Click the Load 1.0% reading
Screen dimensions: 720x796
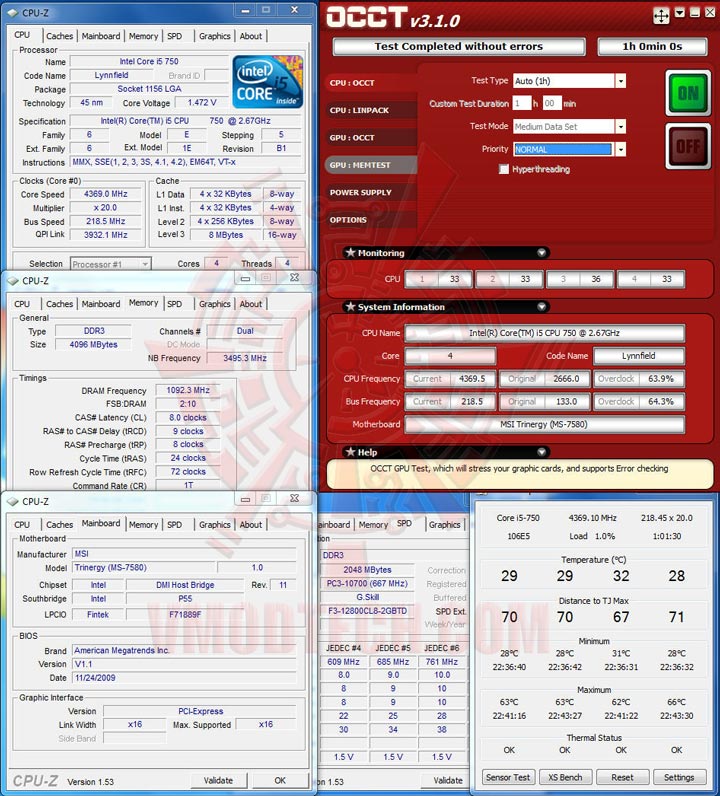pos(592,536)
